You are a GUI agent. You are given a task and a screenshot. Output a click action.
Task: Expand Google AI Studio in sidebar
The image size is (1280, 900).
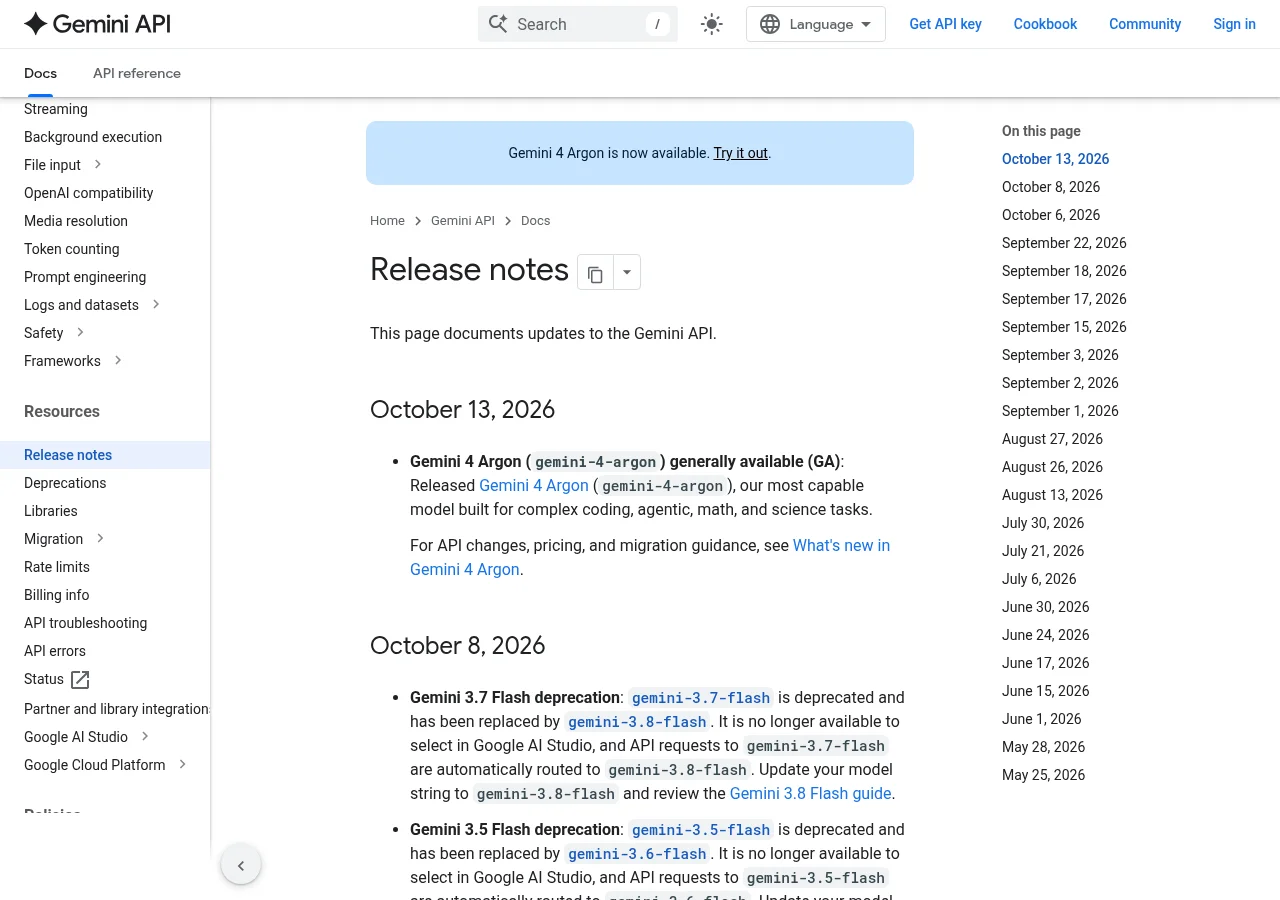(145, 737)
